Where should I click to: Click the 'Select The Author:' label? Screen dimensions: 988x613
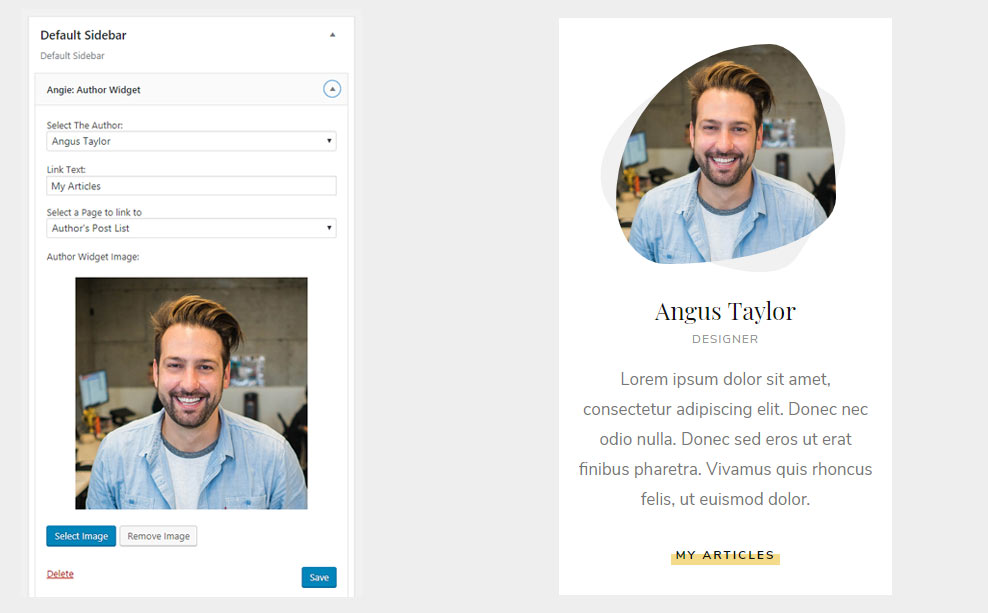pyautogui.click(x=85, y=125)
